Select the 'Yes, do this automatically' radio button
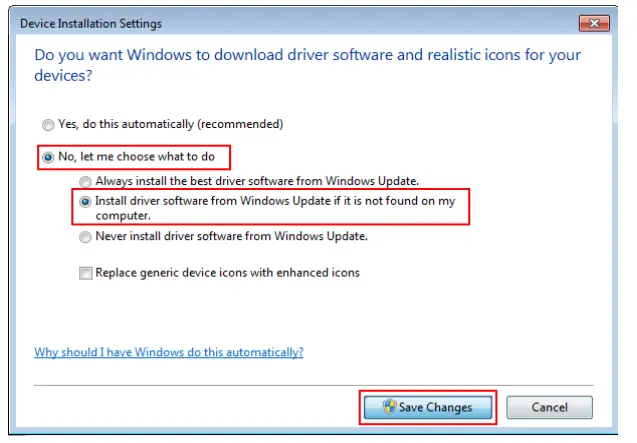Image resolution: width=637 pixels, height=443 pixels. [47, 124]
